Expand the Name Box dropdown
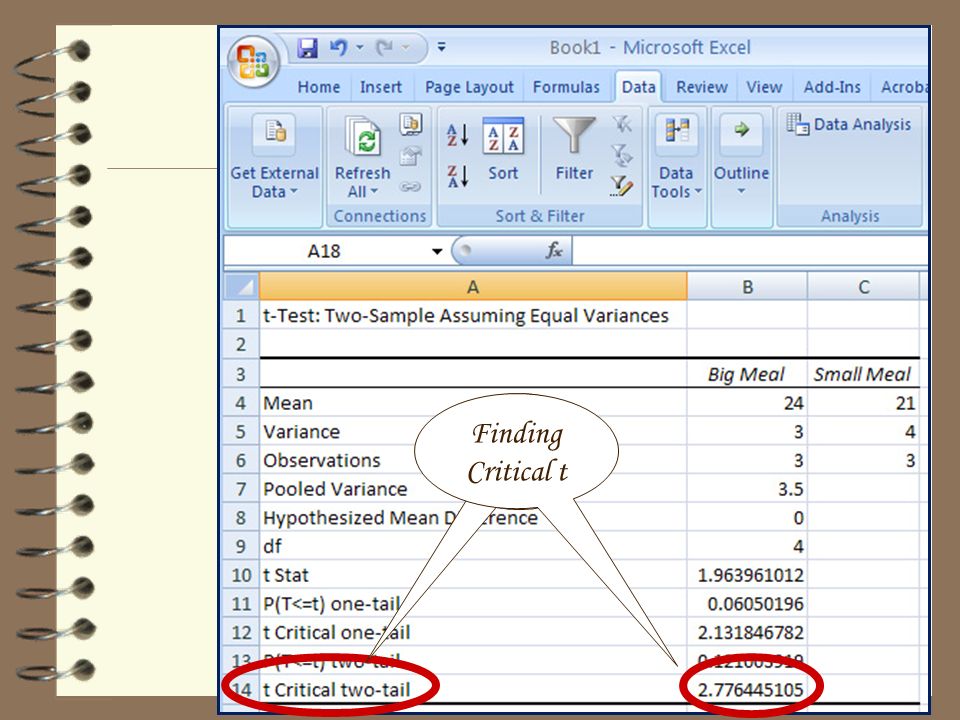960x720 pixels. [437, 251]
